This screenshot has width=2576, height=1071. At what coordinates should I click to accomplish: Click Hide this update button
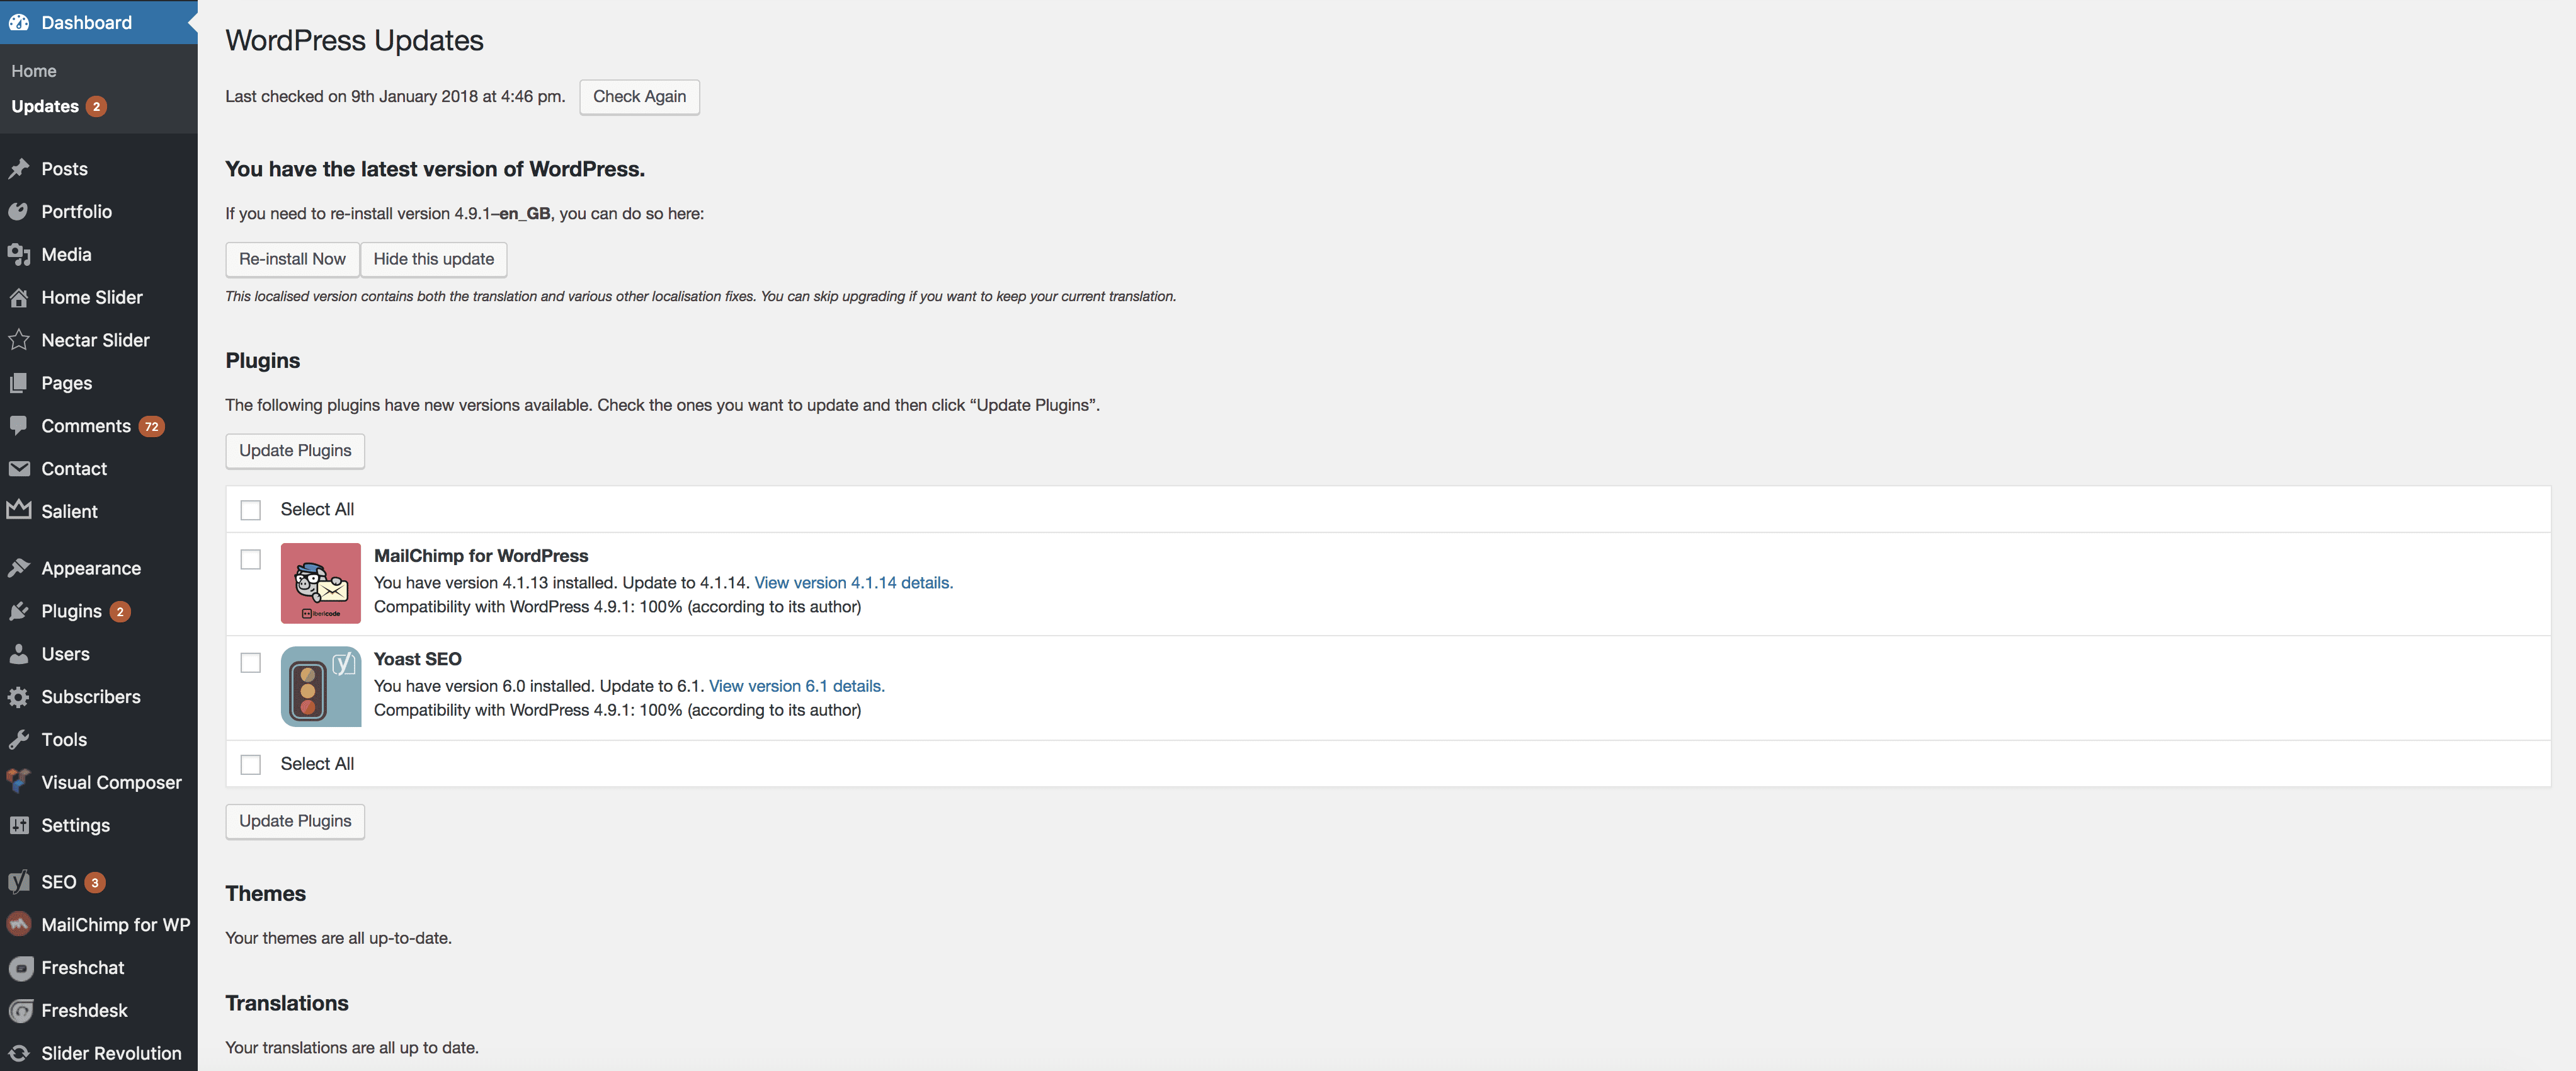[434, 259]
